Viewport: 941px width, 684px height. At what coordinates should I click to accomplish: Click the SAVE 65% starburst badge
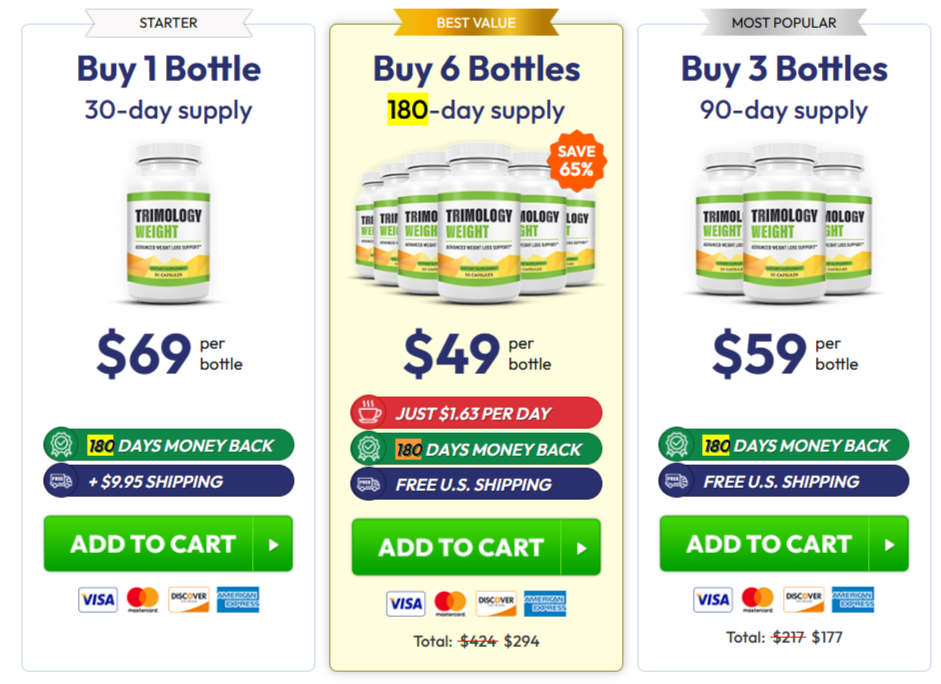(578, 158)
